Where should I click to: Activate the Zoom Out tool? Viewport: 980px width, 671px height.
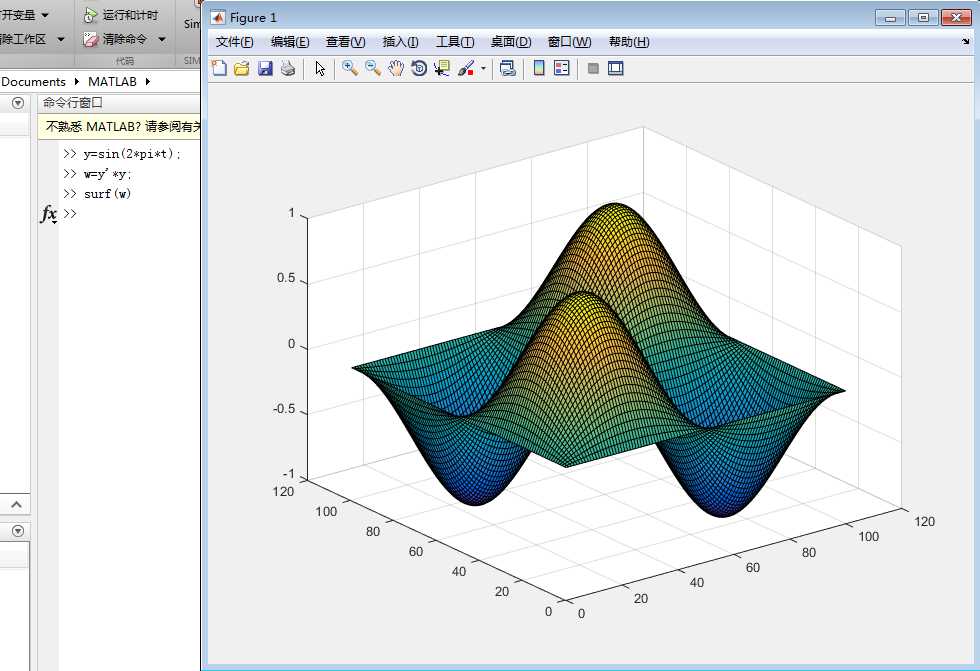pyautogui.click(x=373, y=68)
